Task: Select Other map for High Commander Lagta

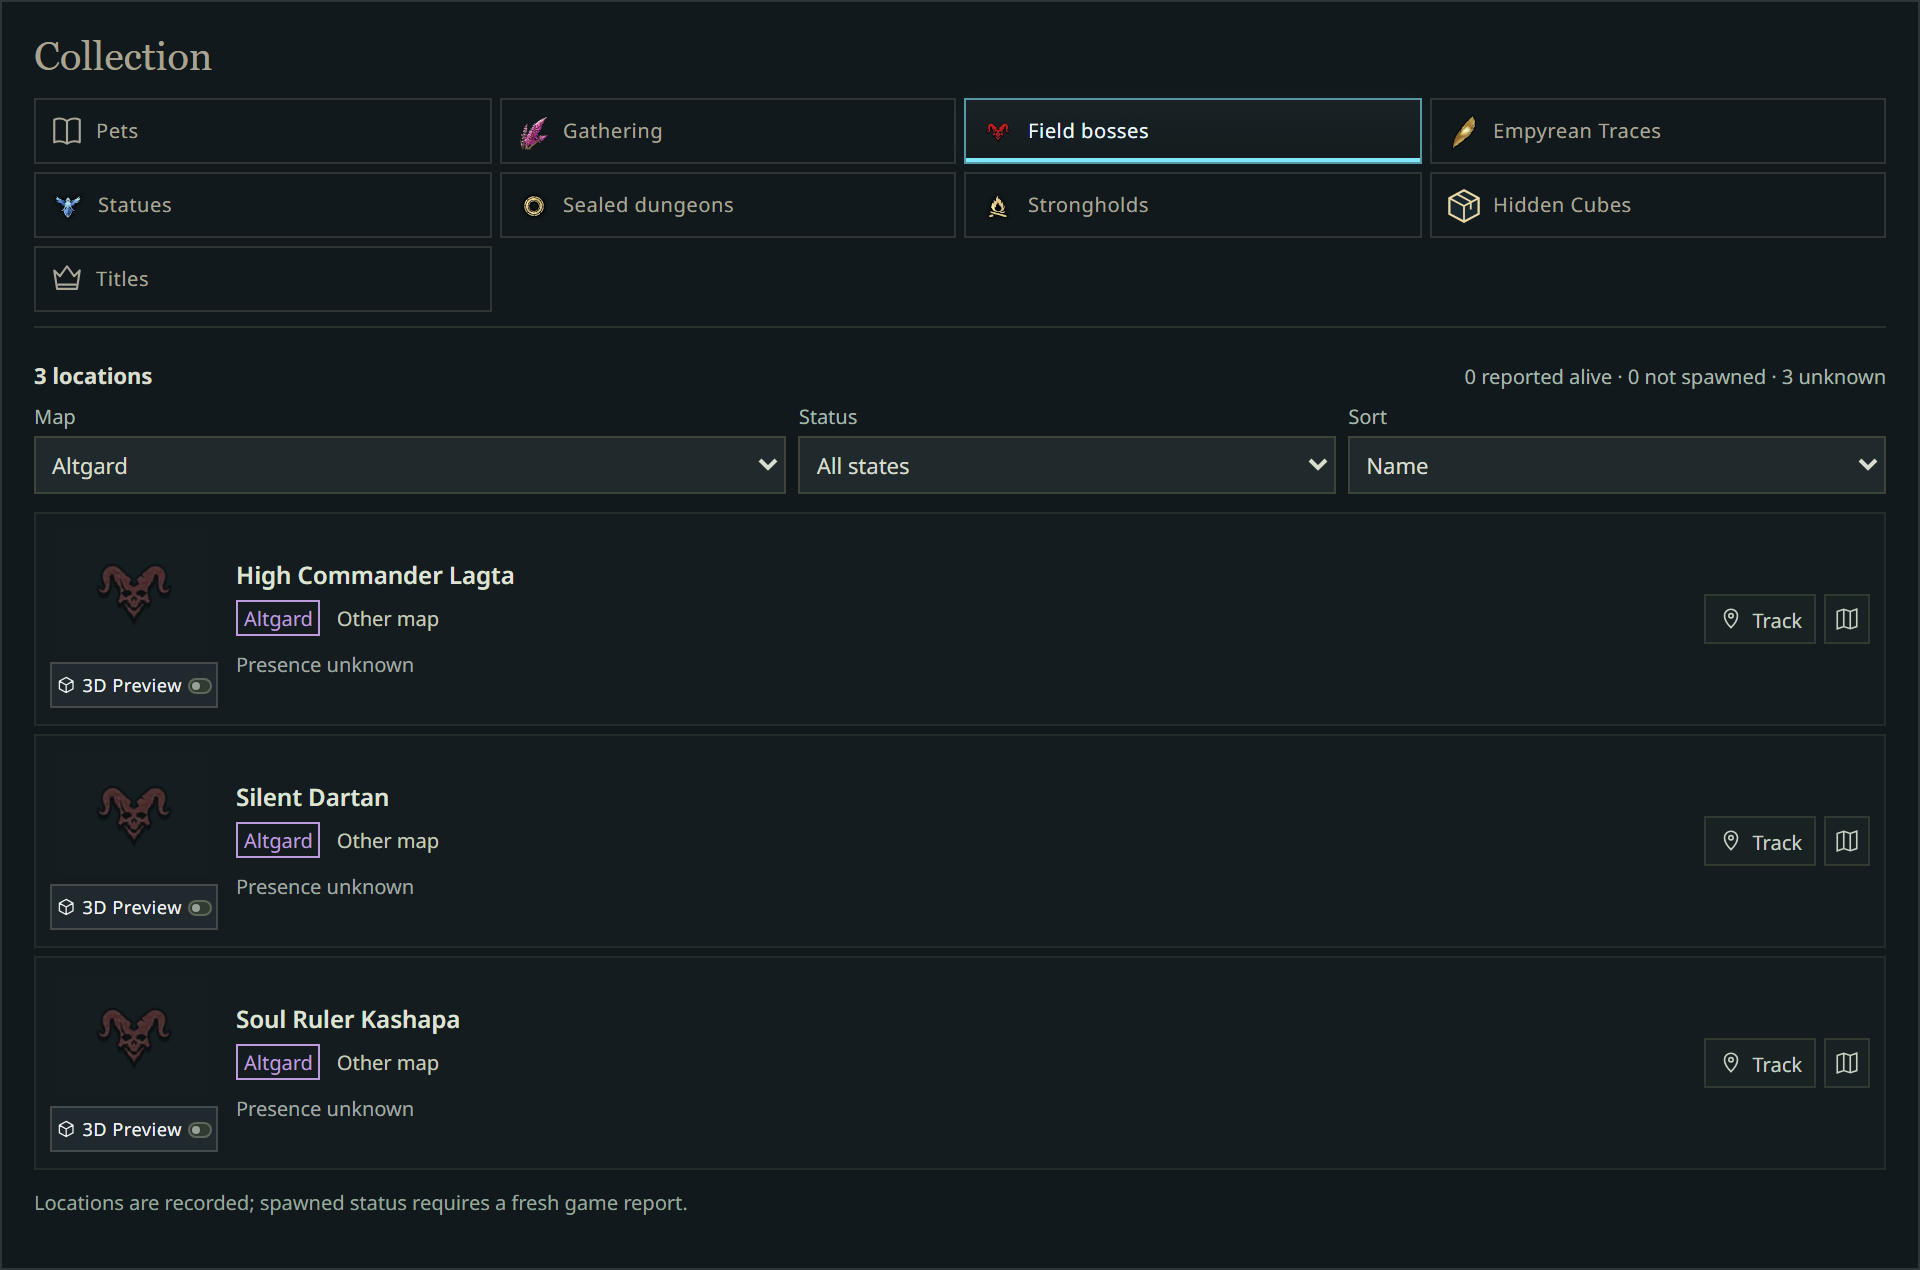Action: (388, 619)
